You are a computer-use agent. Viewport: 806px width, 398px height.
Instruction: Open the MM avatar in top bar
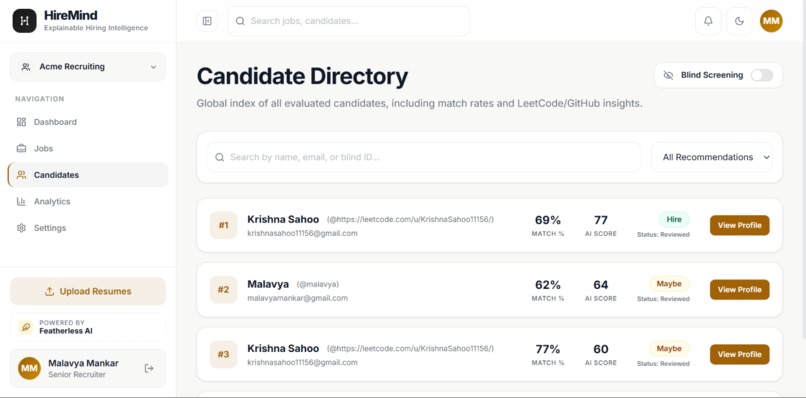coord(771,21)
